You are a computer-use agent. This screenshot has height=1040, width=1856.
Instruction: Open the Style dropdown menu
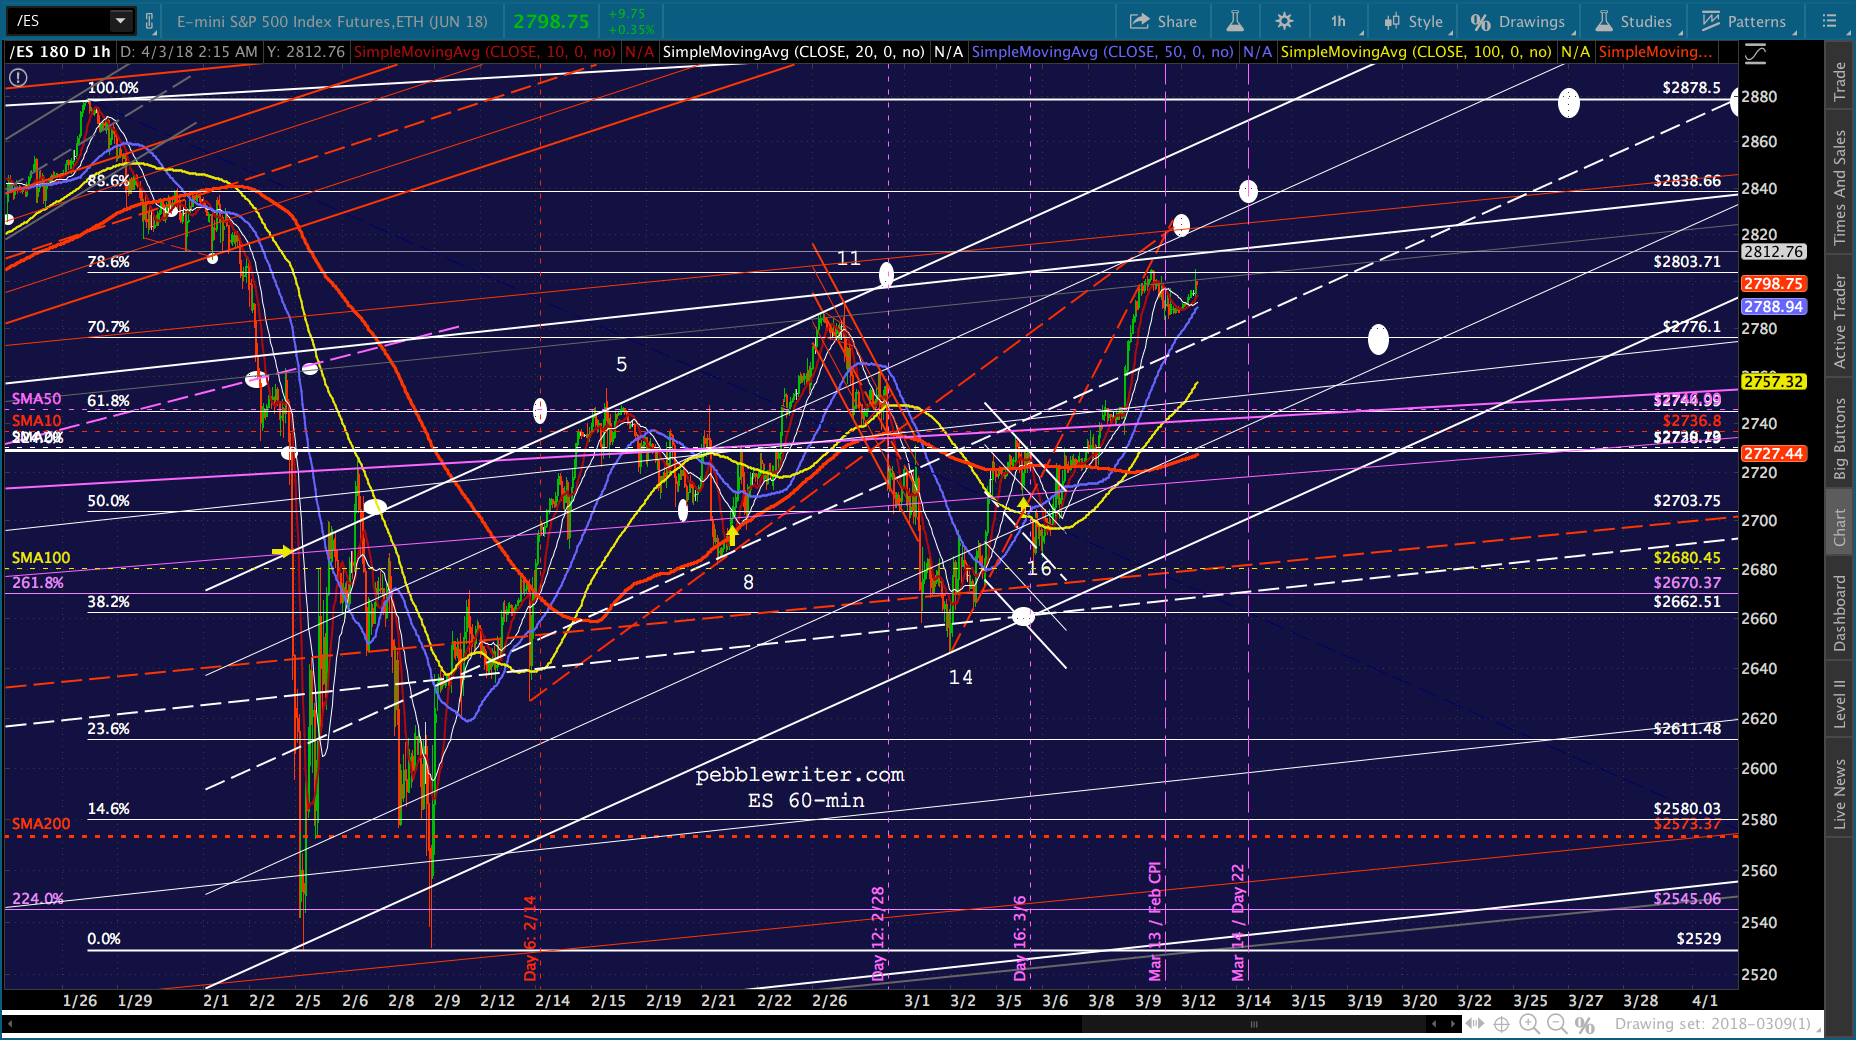click(x=1414, y=21)
